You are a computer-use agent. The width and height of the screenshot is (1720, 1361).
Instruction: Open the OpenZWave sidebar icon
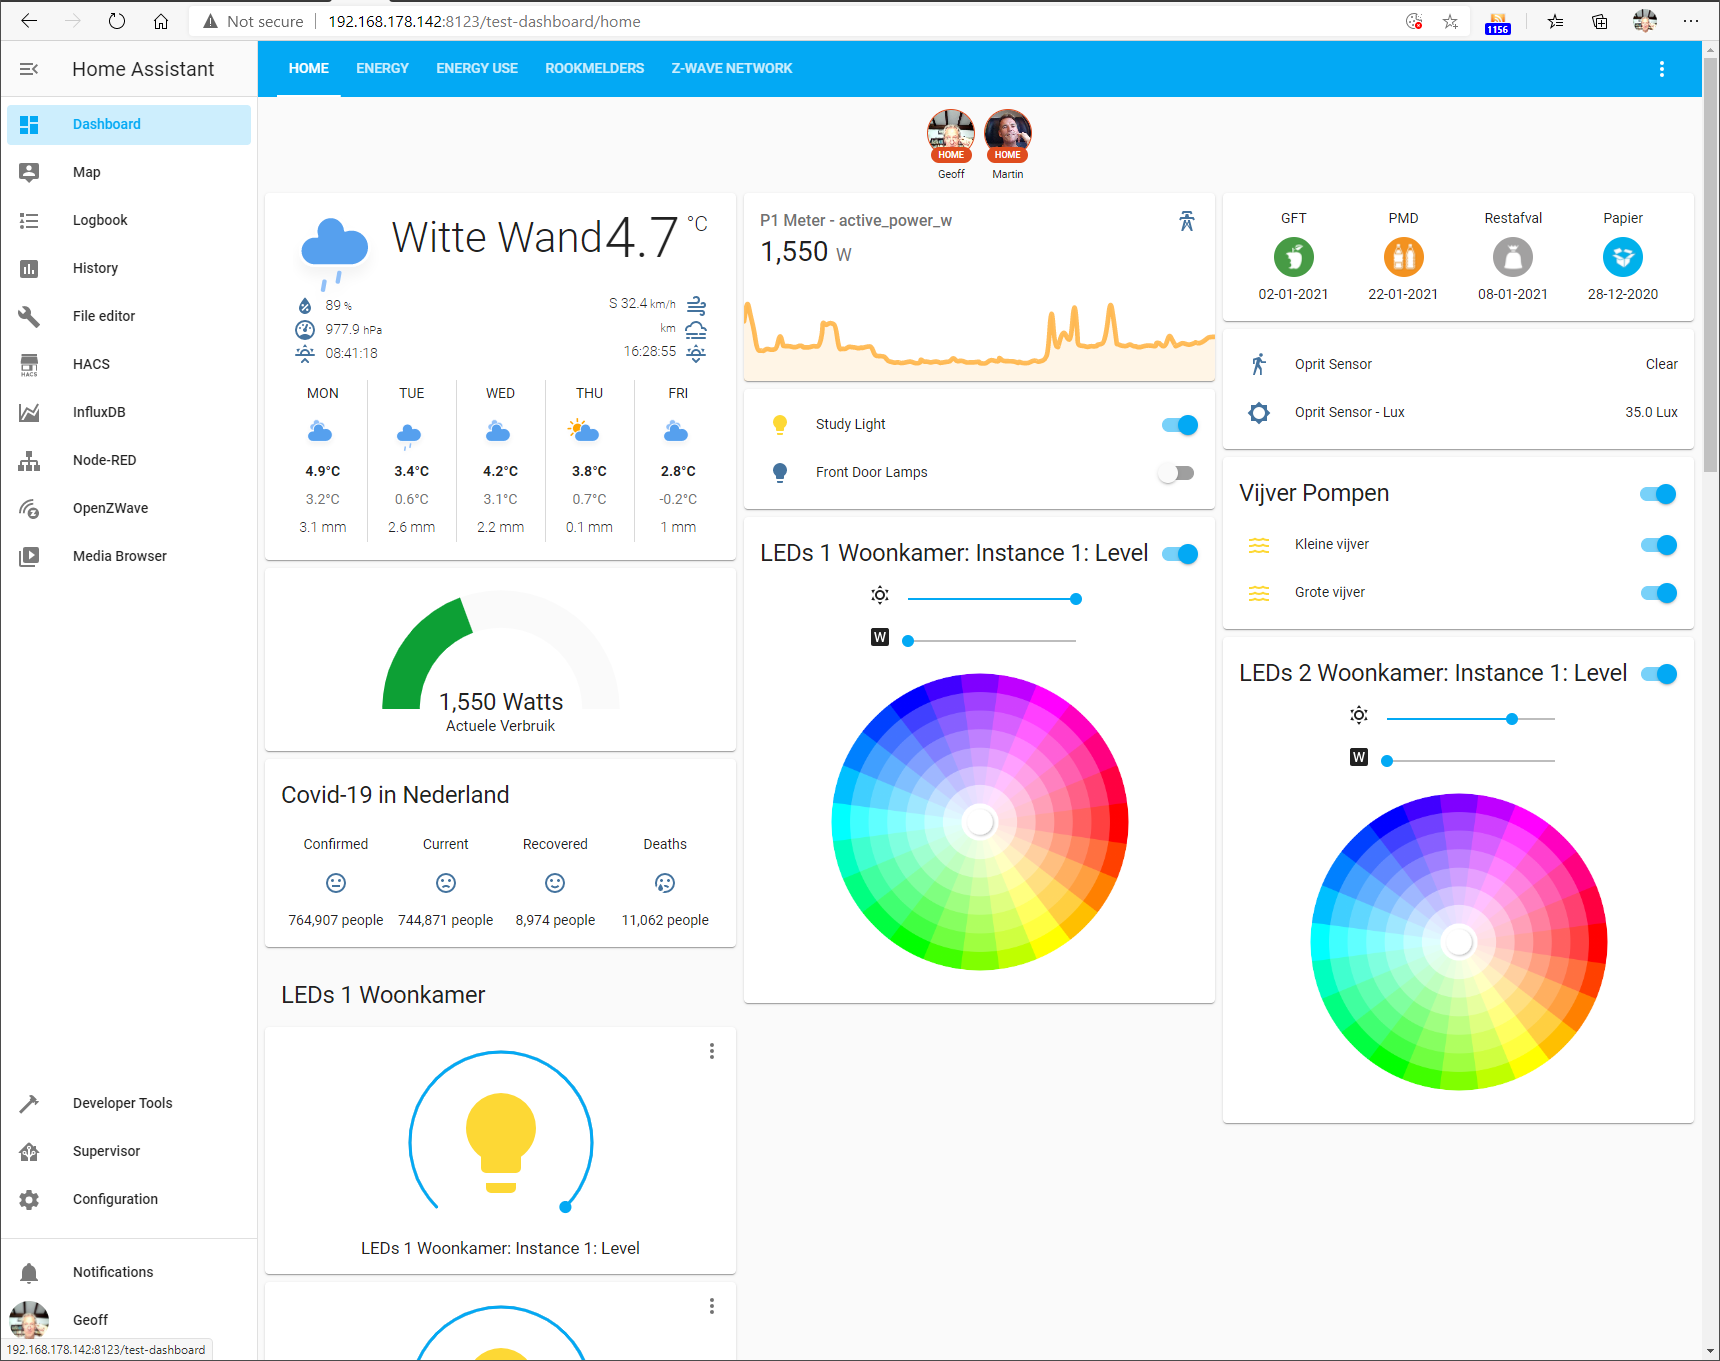point(29,508)
